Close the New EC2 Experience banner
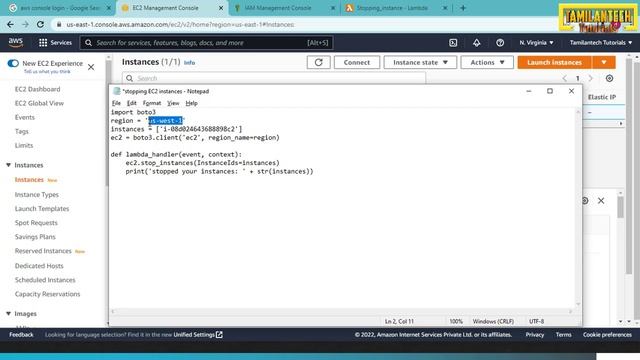Image resolution: width=640 pixels, height=360 pixels. pos(91,67)
